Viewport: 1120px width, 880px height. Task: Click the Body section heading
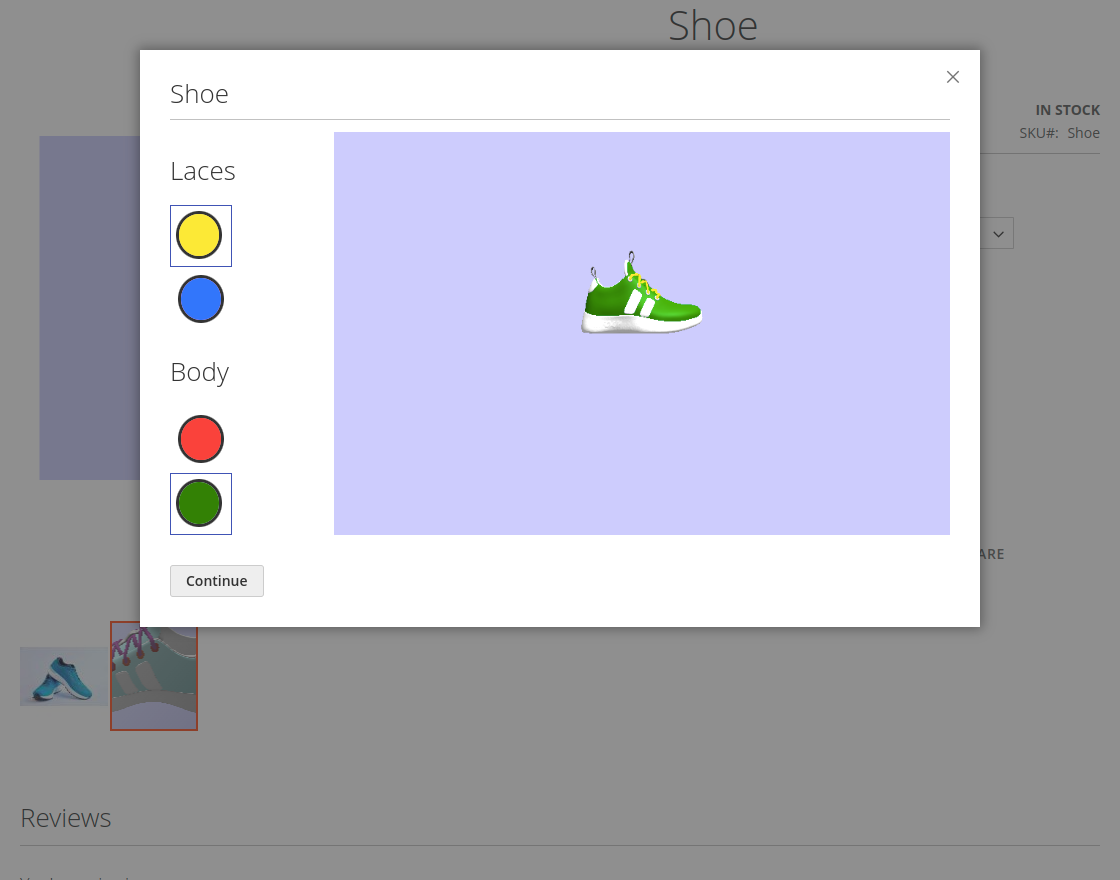coord(200,372)
